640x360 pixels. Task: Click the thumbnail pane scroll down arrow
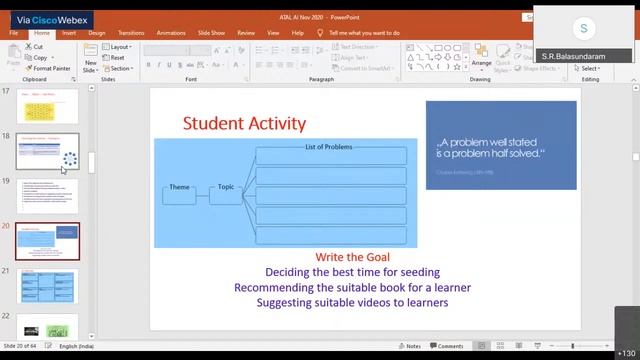click(91, 336)
